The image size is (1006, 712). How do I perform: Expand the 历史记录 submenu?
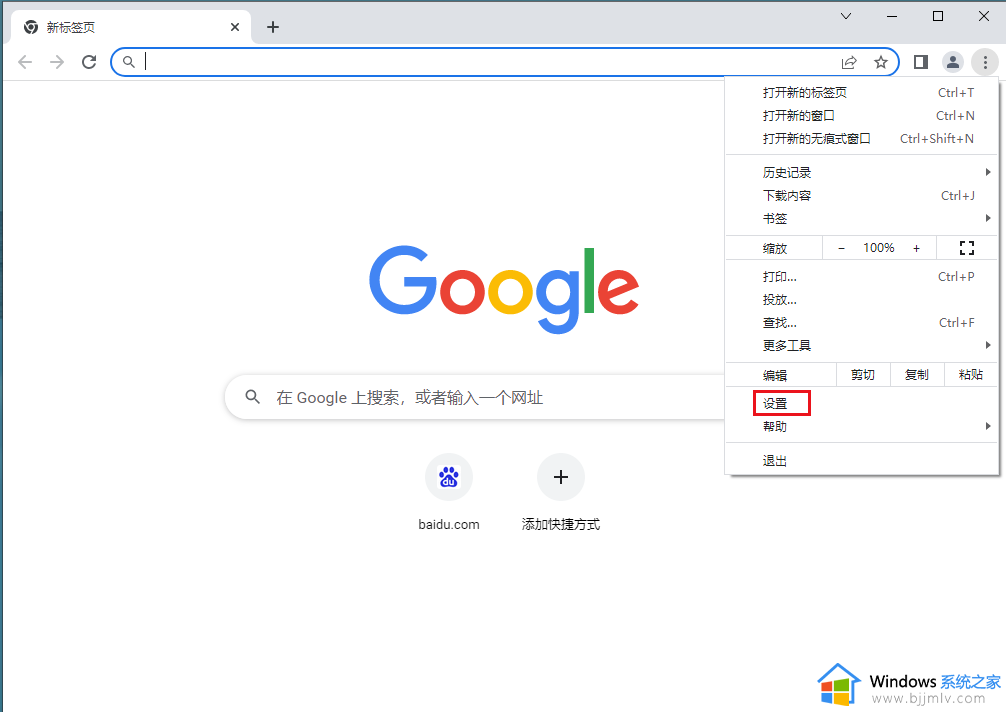862,173
